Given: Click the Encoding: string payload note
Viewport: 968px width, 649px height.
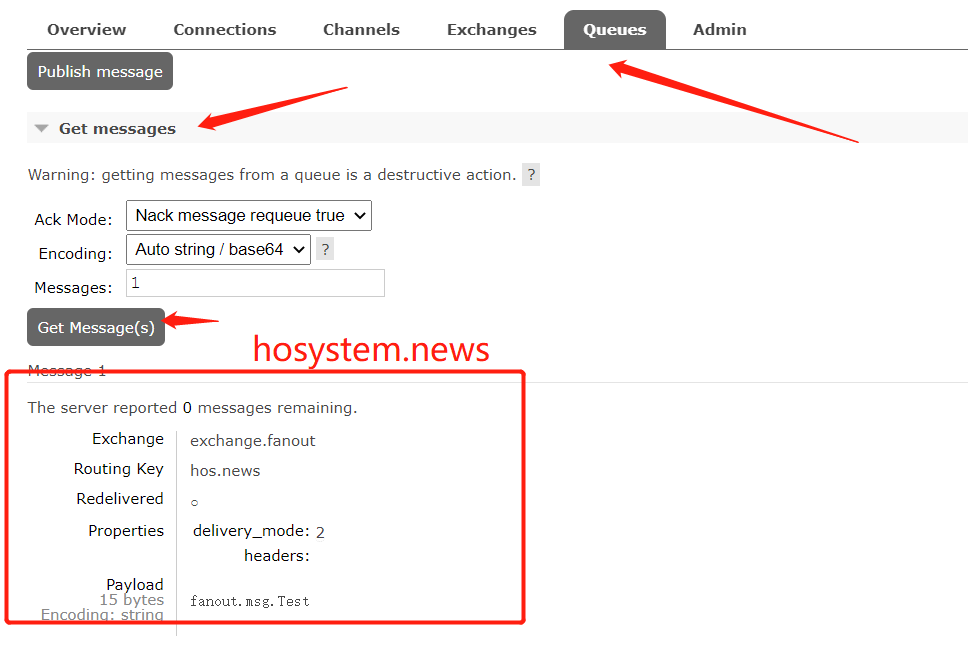Looking at the screenshot, I should click(102, 614).
